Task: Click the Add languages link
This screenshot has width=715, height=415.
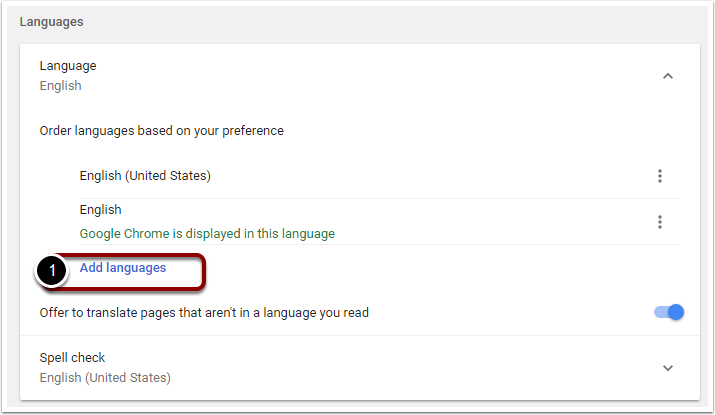Action: (123, 268)
